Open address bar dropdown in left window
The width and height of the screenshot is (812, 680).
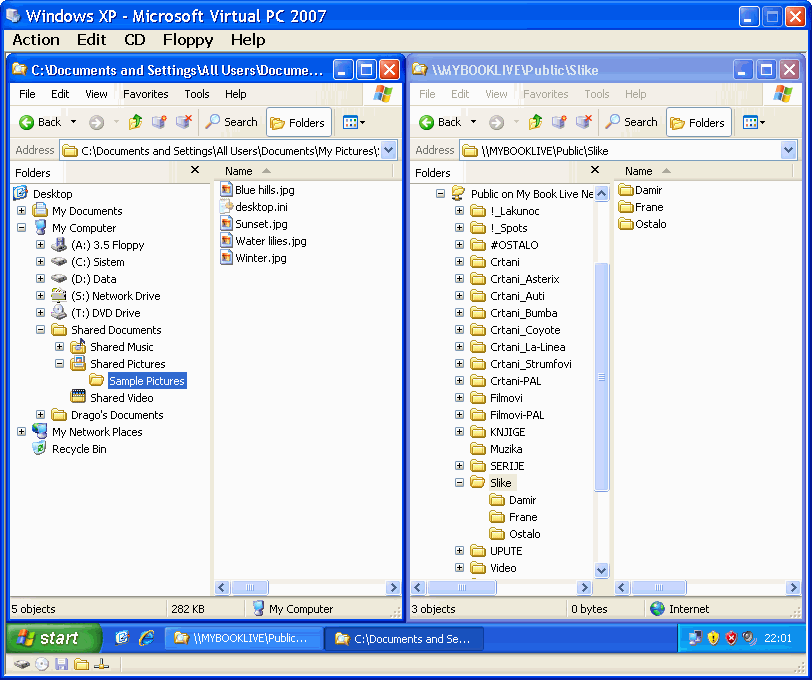coord(389,151)
